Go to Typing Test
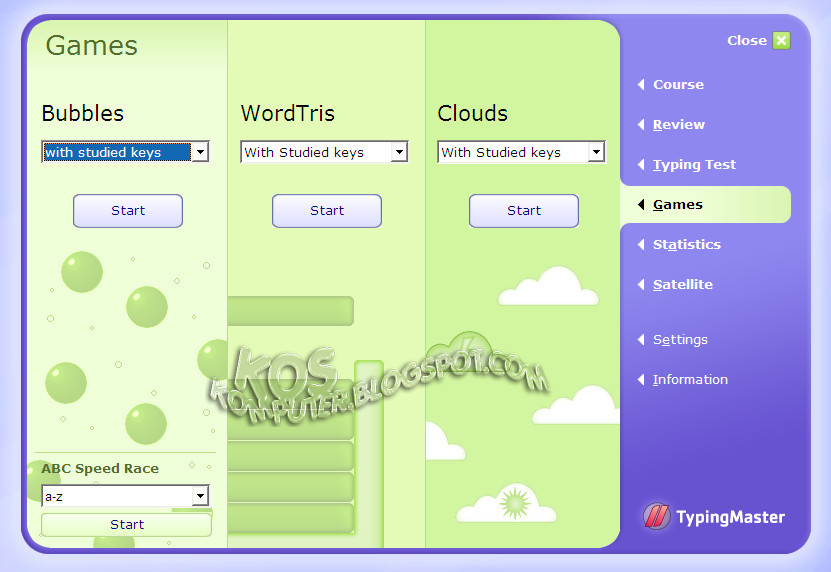This screenshot has width=831, height=572. pos(694,165)
